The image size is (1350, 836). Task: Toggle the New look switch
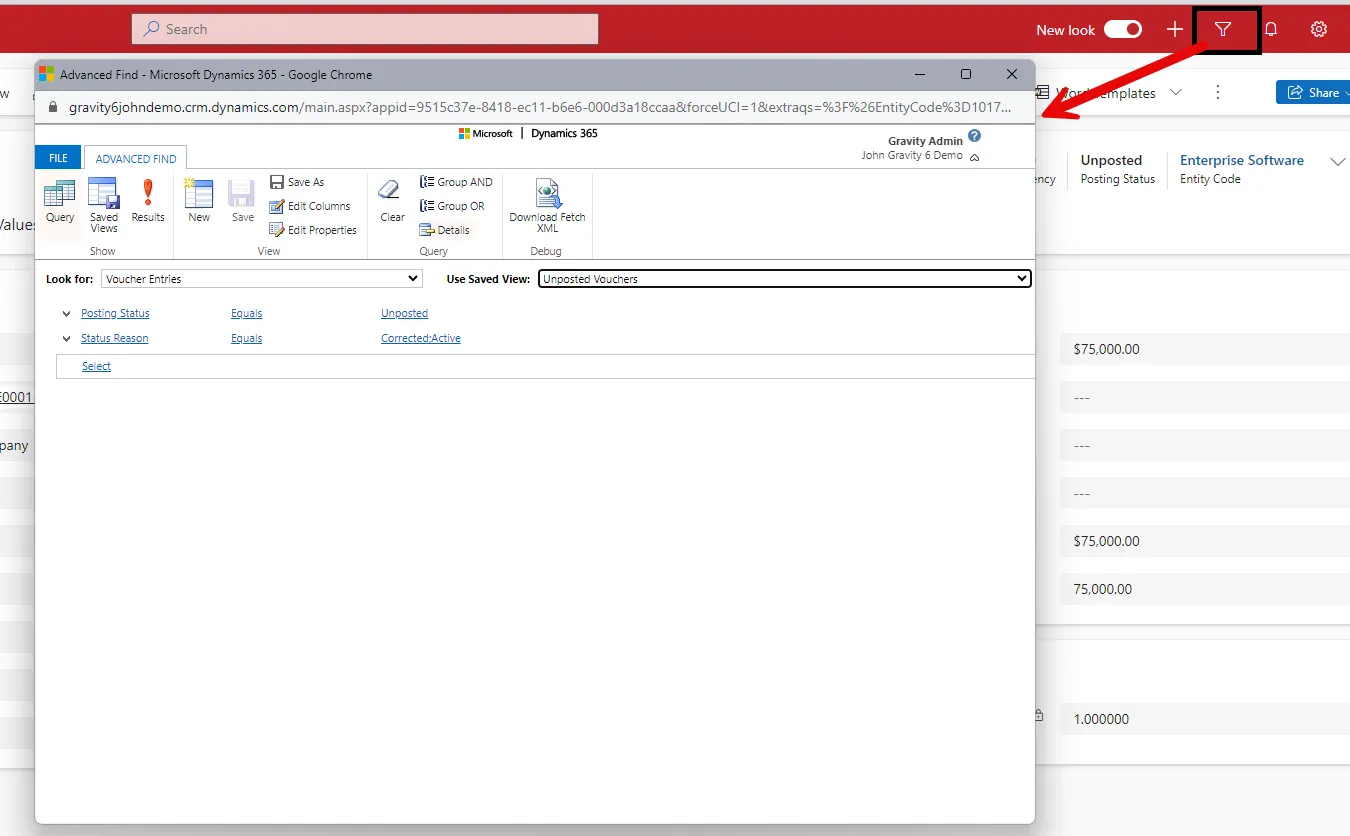tap(1123, 30)
